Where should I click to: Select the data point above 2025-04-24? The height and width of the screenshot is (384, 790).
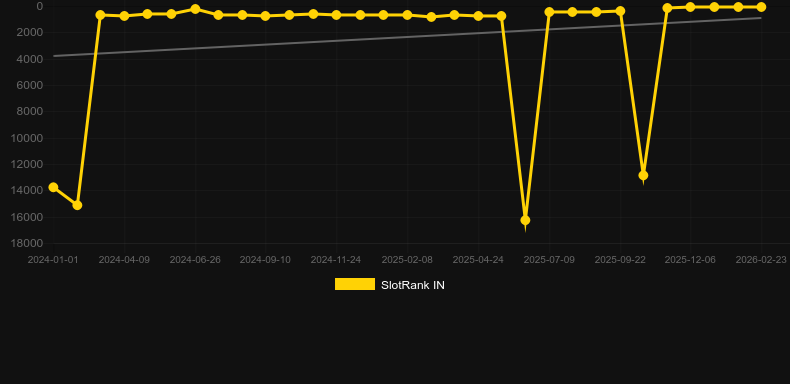[x=478, y=16]
